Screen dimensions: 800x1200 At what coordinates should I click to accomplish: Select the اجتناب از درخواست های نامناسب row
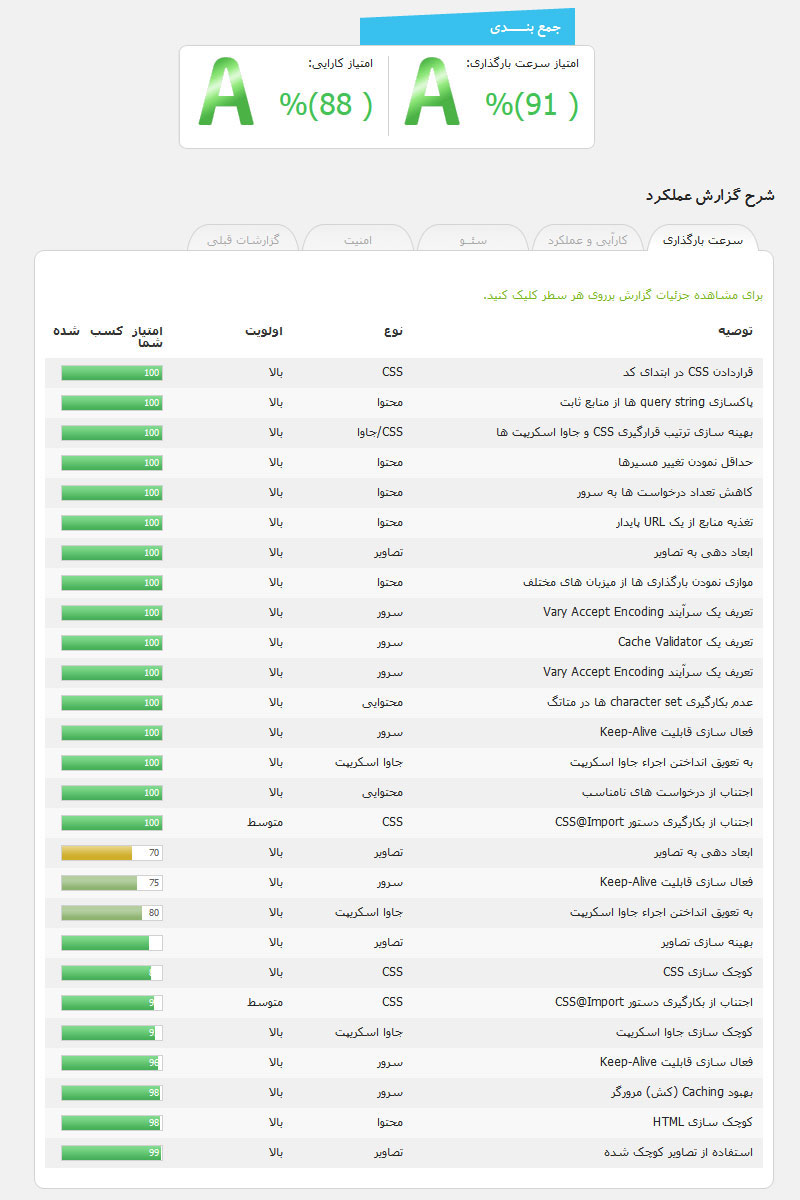[x=404, y=793]
